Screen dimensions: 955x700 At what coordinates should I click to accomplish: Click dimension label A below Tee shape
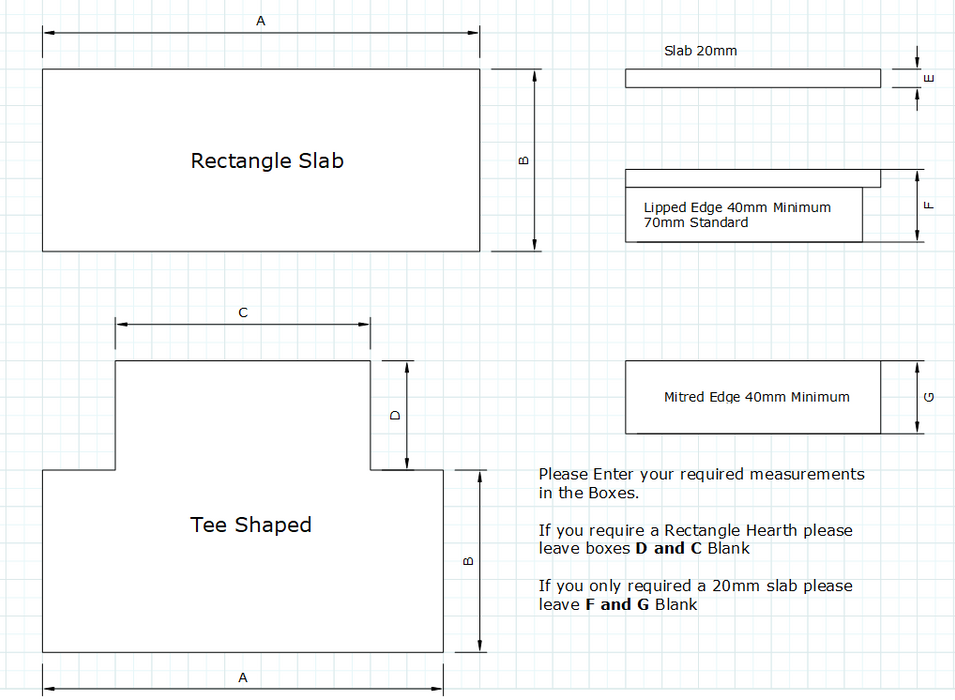243,678
